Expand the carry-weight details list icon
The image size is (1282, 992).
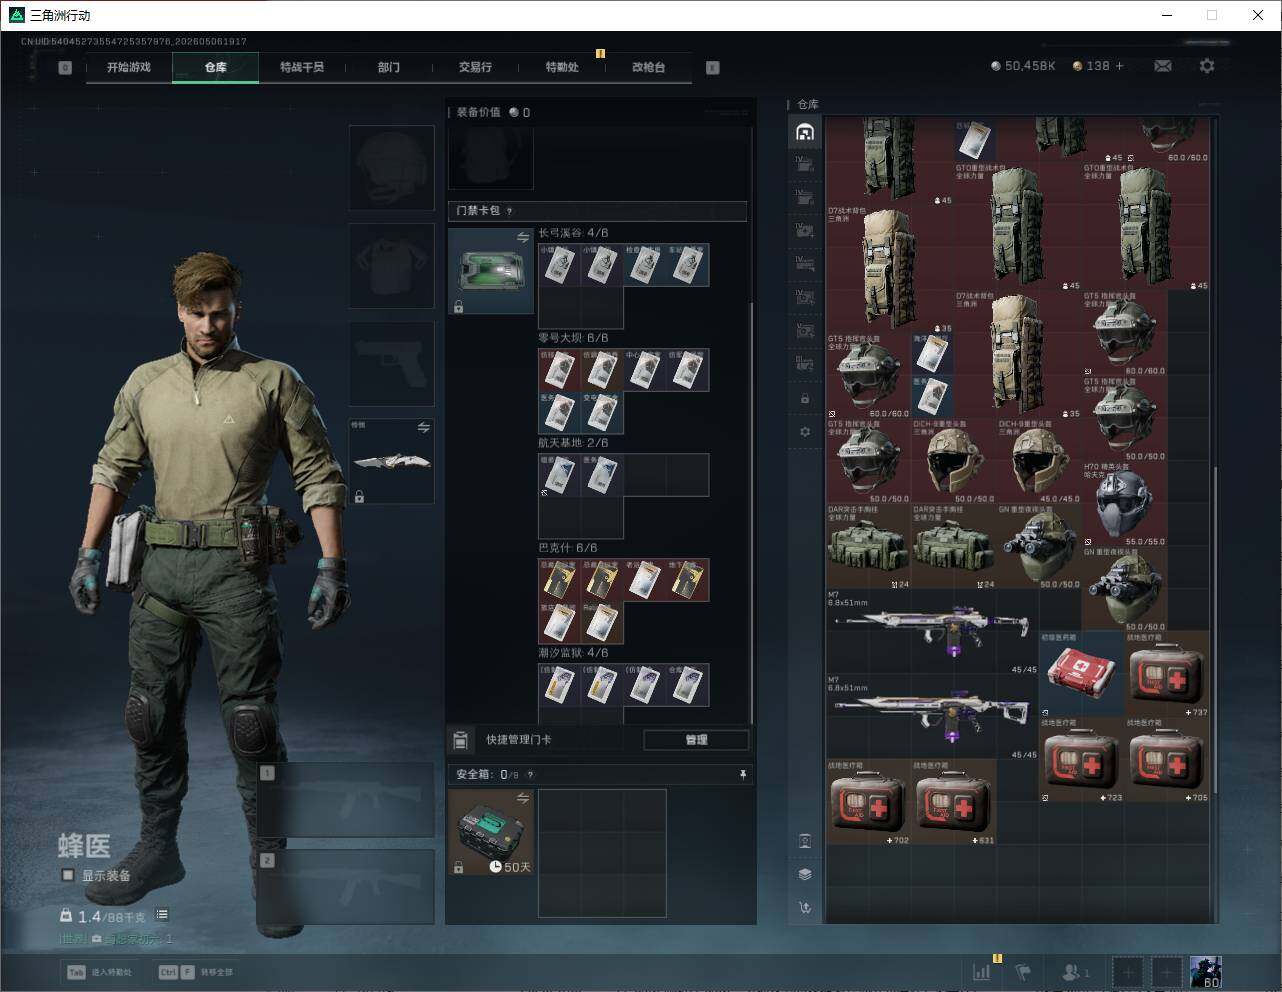(162, 915)
